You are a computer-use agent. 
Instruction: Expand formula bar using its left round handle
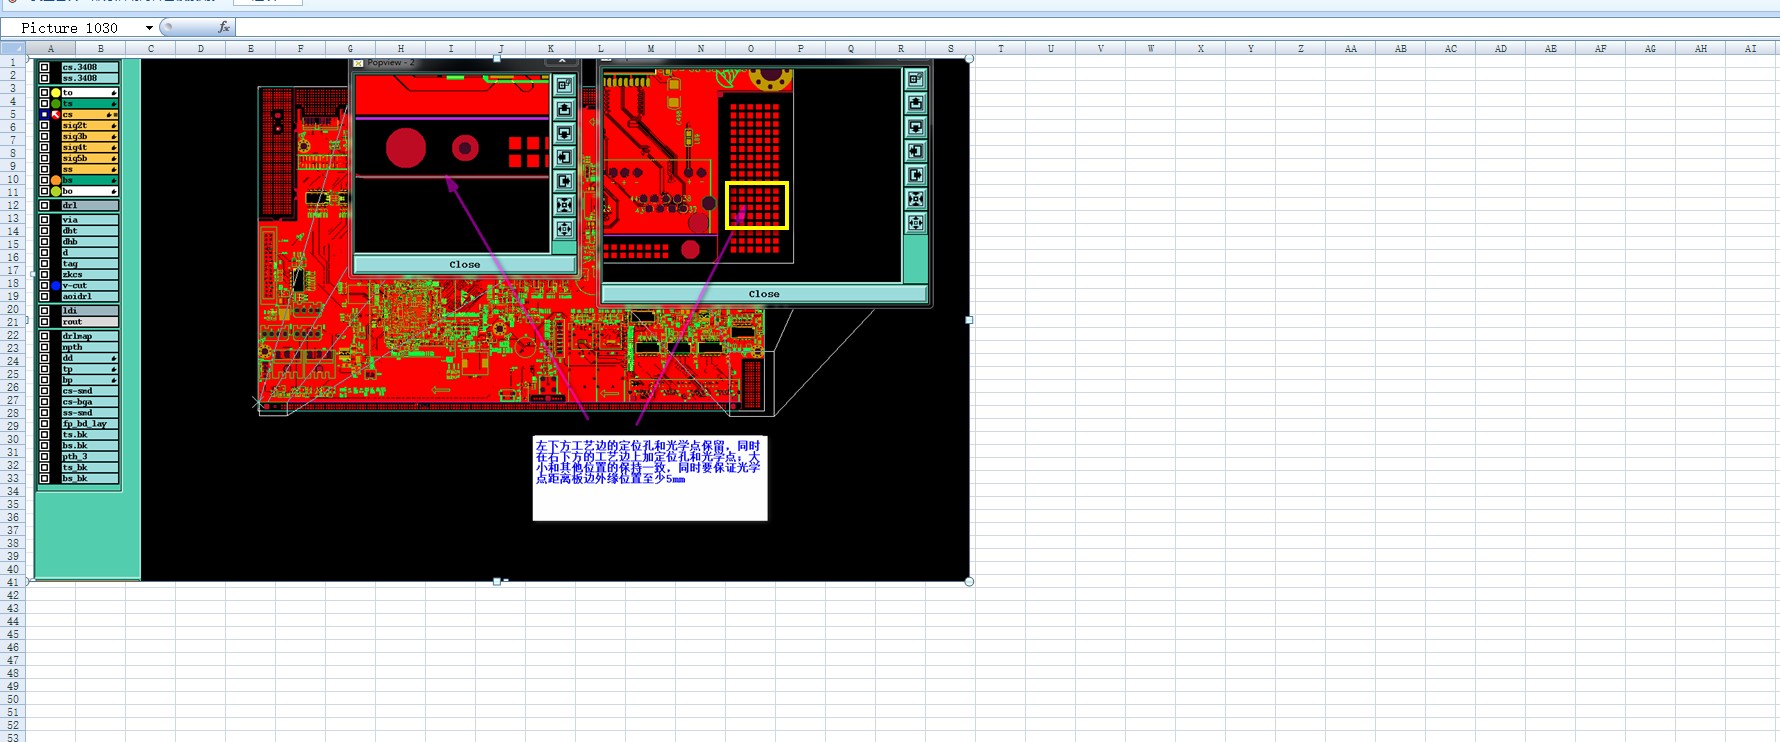[x=167, y=27]
